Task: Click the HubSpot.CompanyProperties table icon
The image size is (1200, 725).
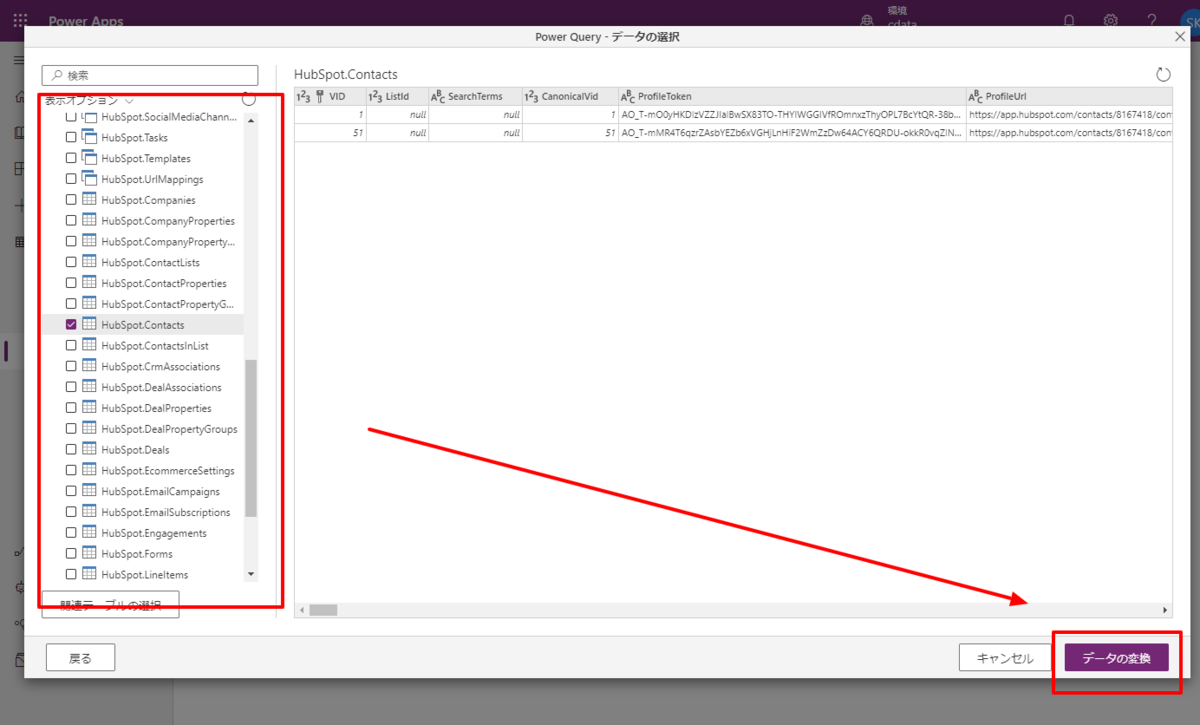Action: pyautogui.click(x=89, y=221)
